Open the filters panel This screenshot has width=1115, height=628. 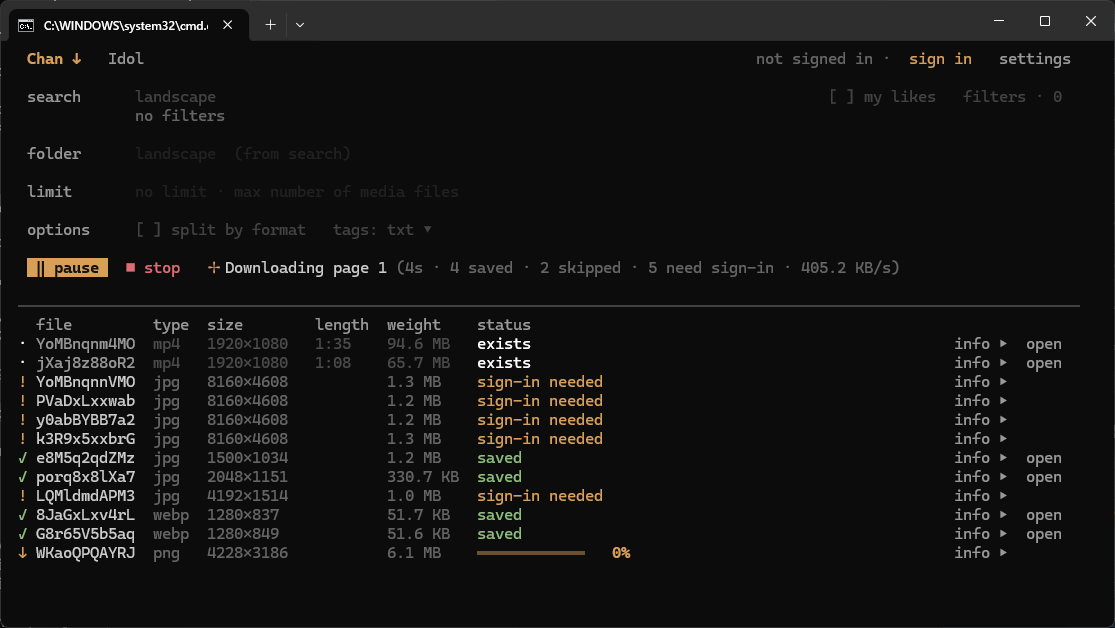click(1012, 97)
